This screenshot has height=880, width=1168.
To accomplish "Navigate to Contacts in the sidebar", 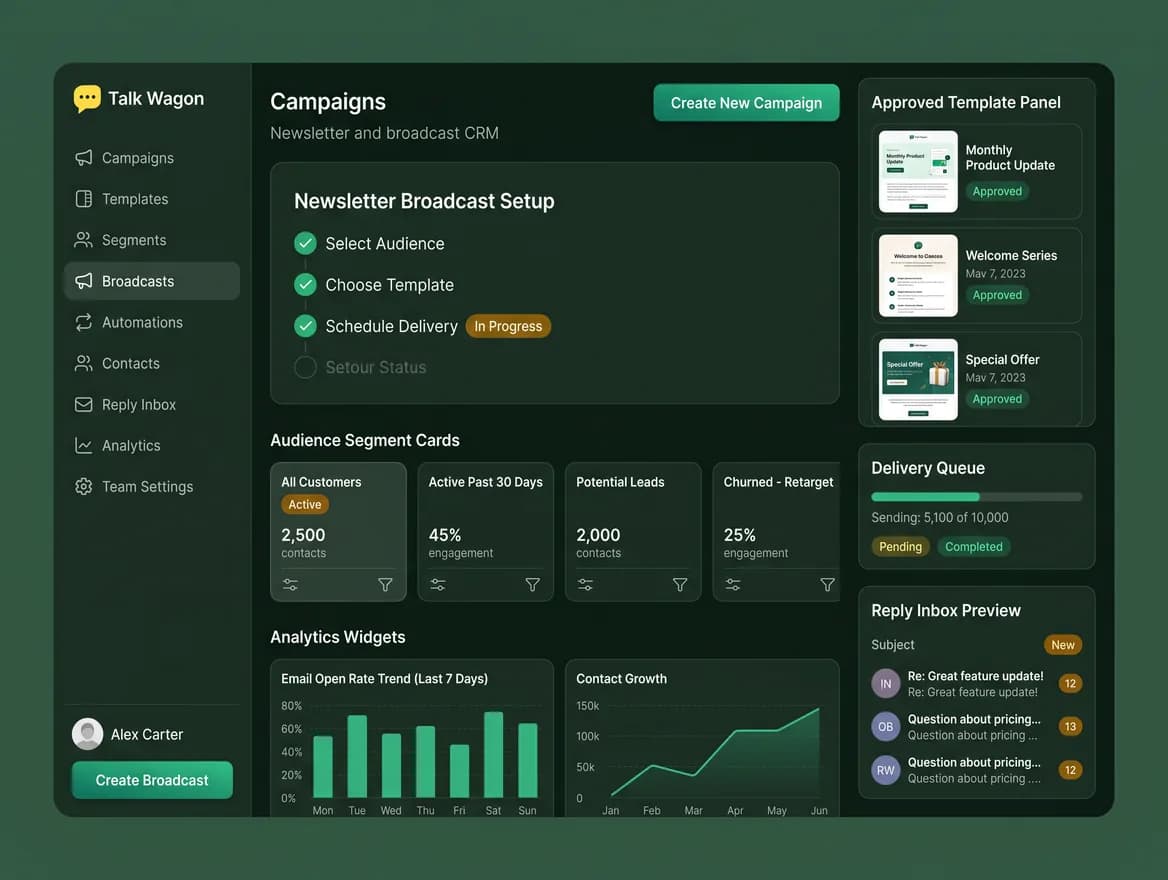I will click(x=152, y=363).
